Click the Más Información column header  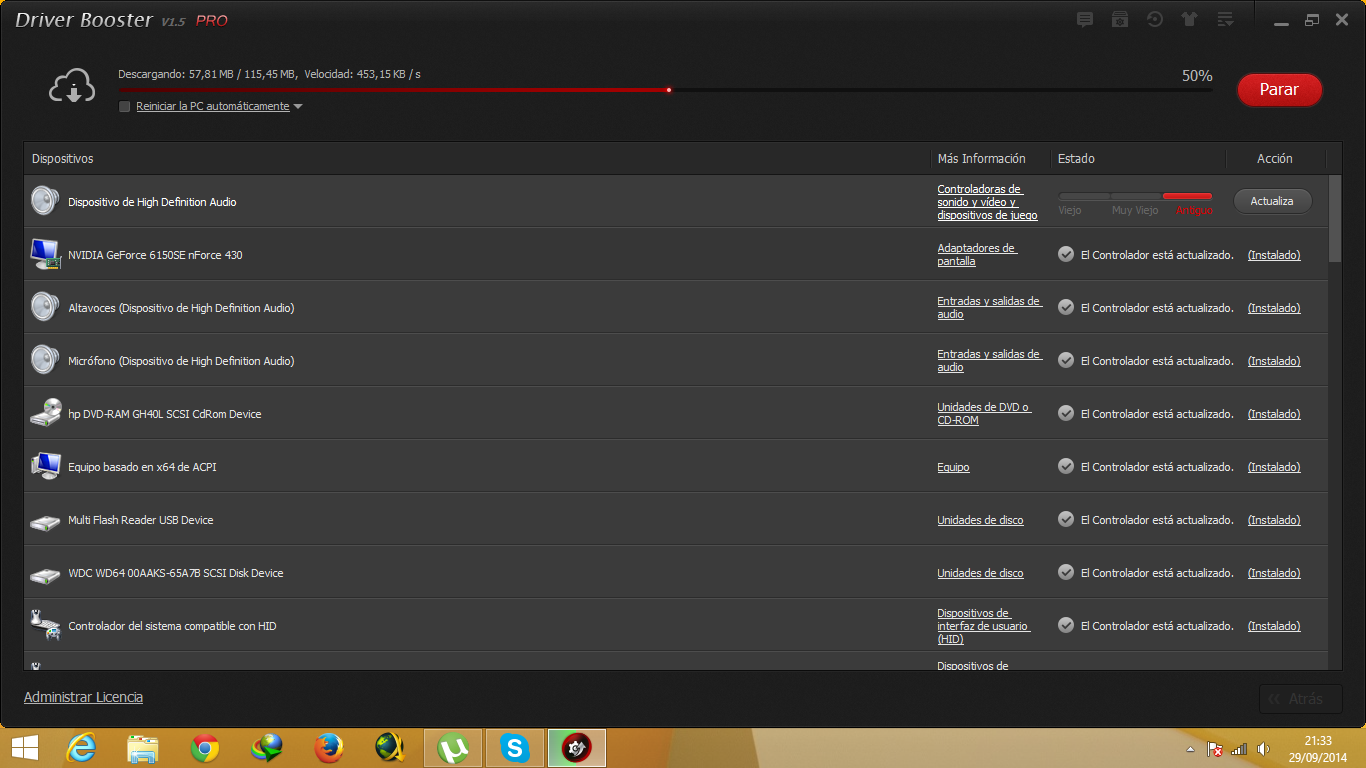point(981,158)
